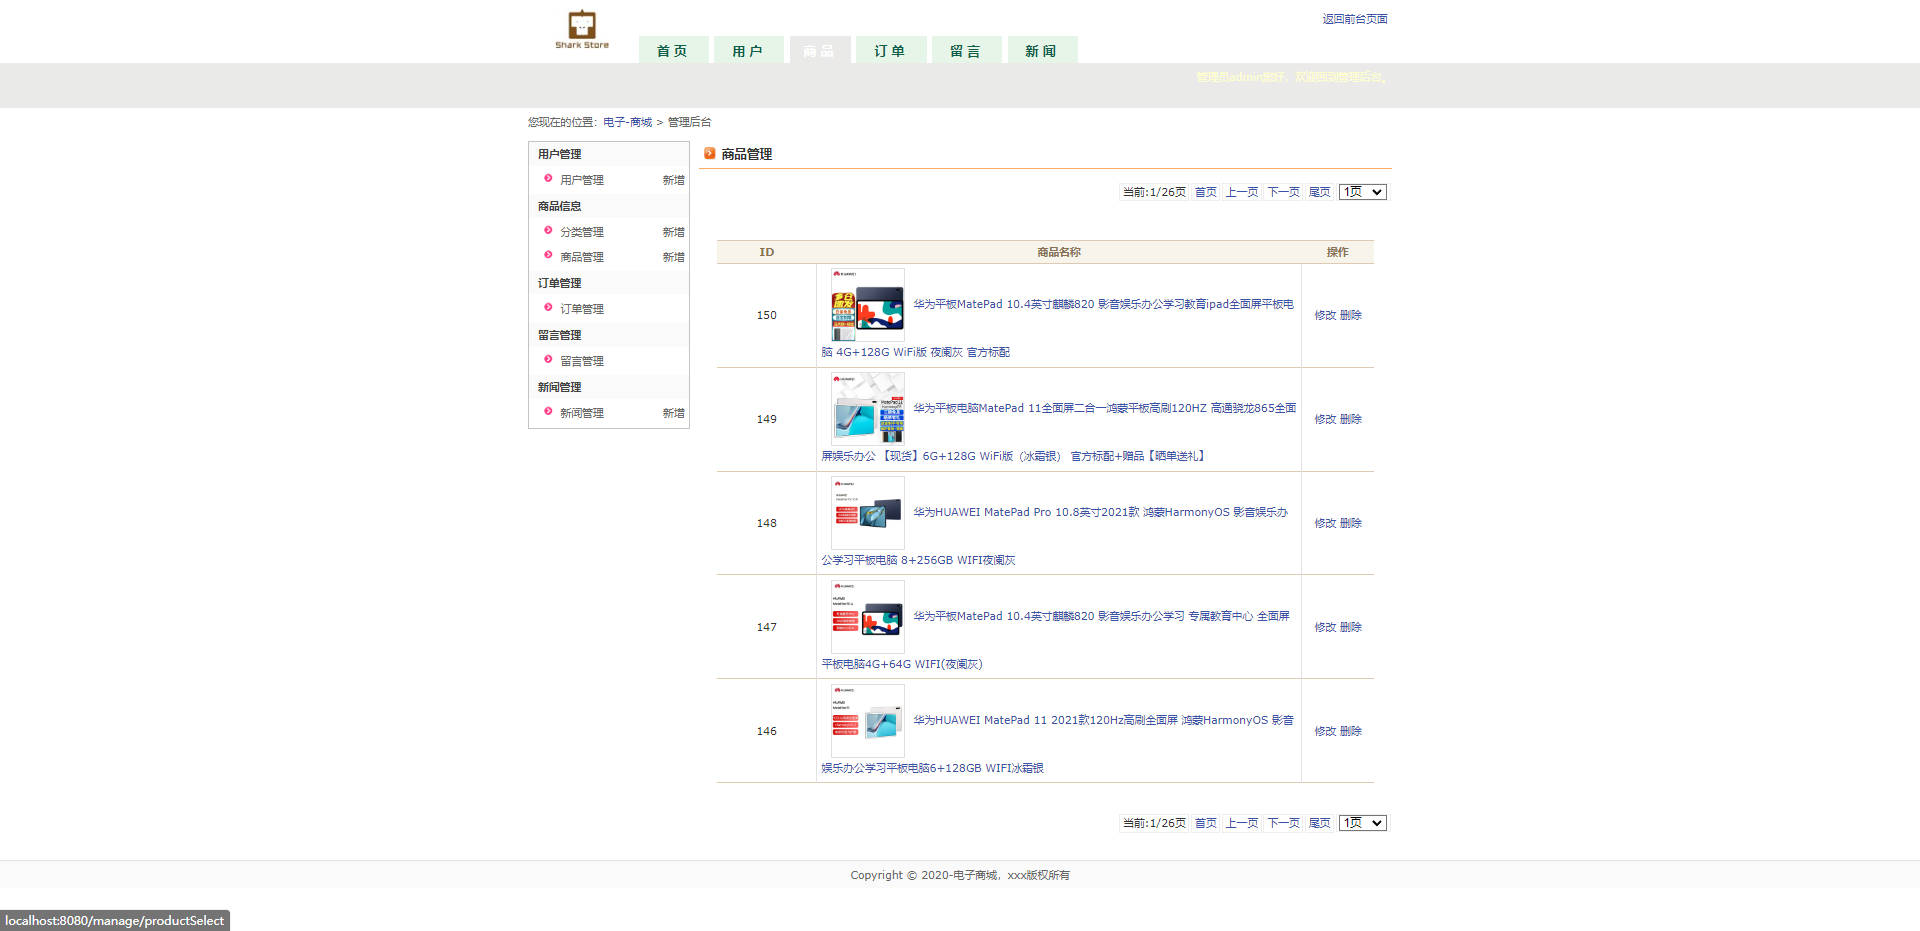
Task: Click the bullet icon beside 新闻管理 link
Action: tap(548, 411)
